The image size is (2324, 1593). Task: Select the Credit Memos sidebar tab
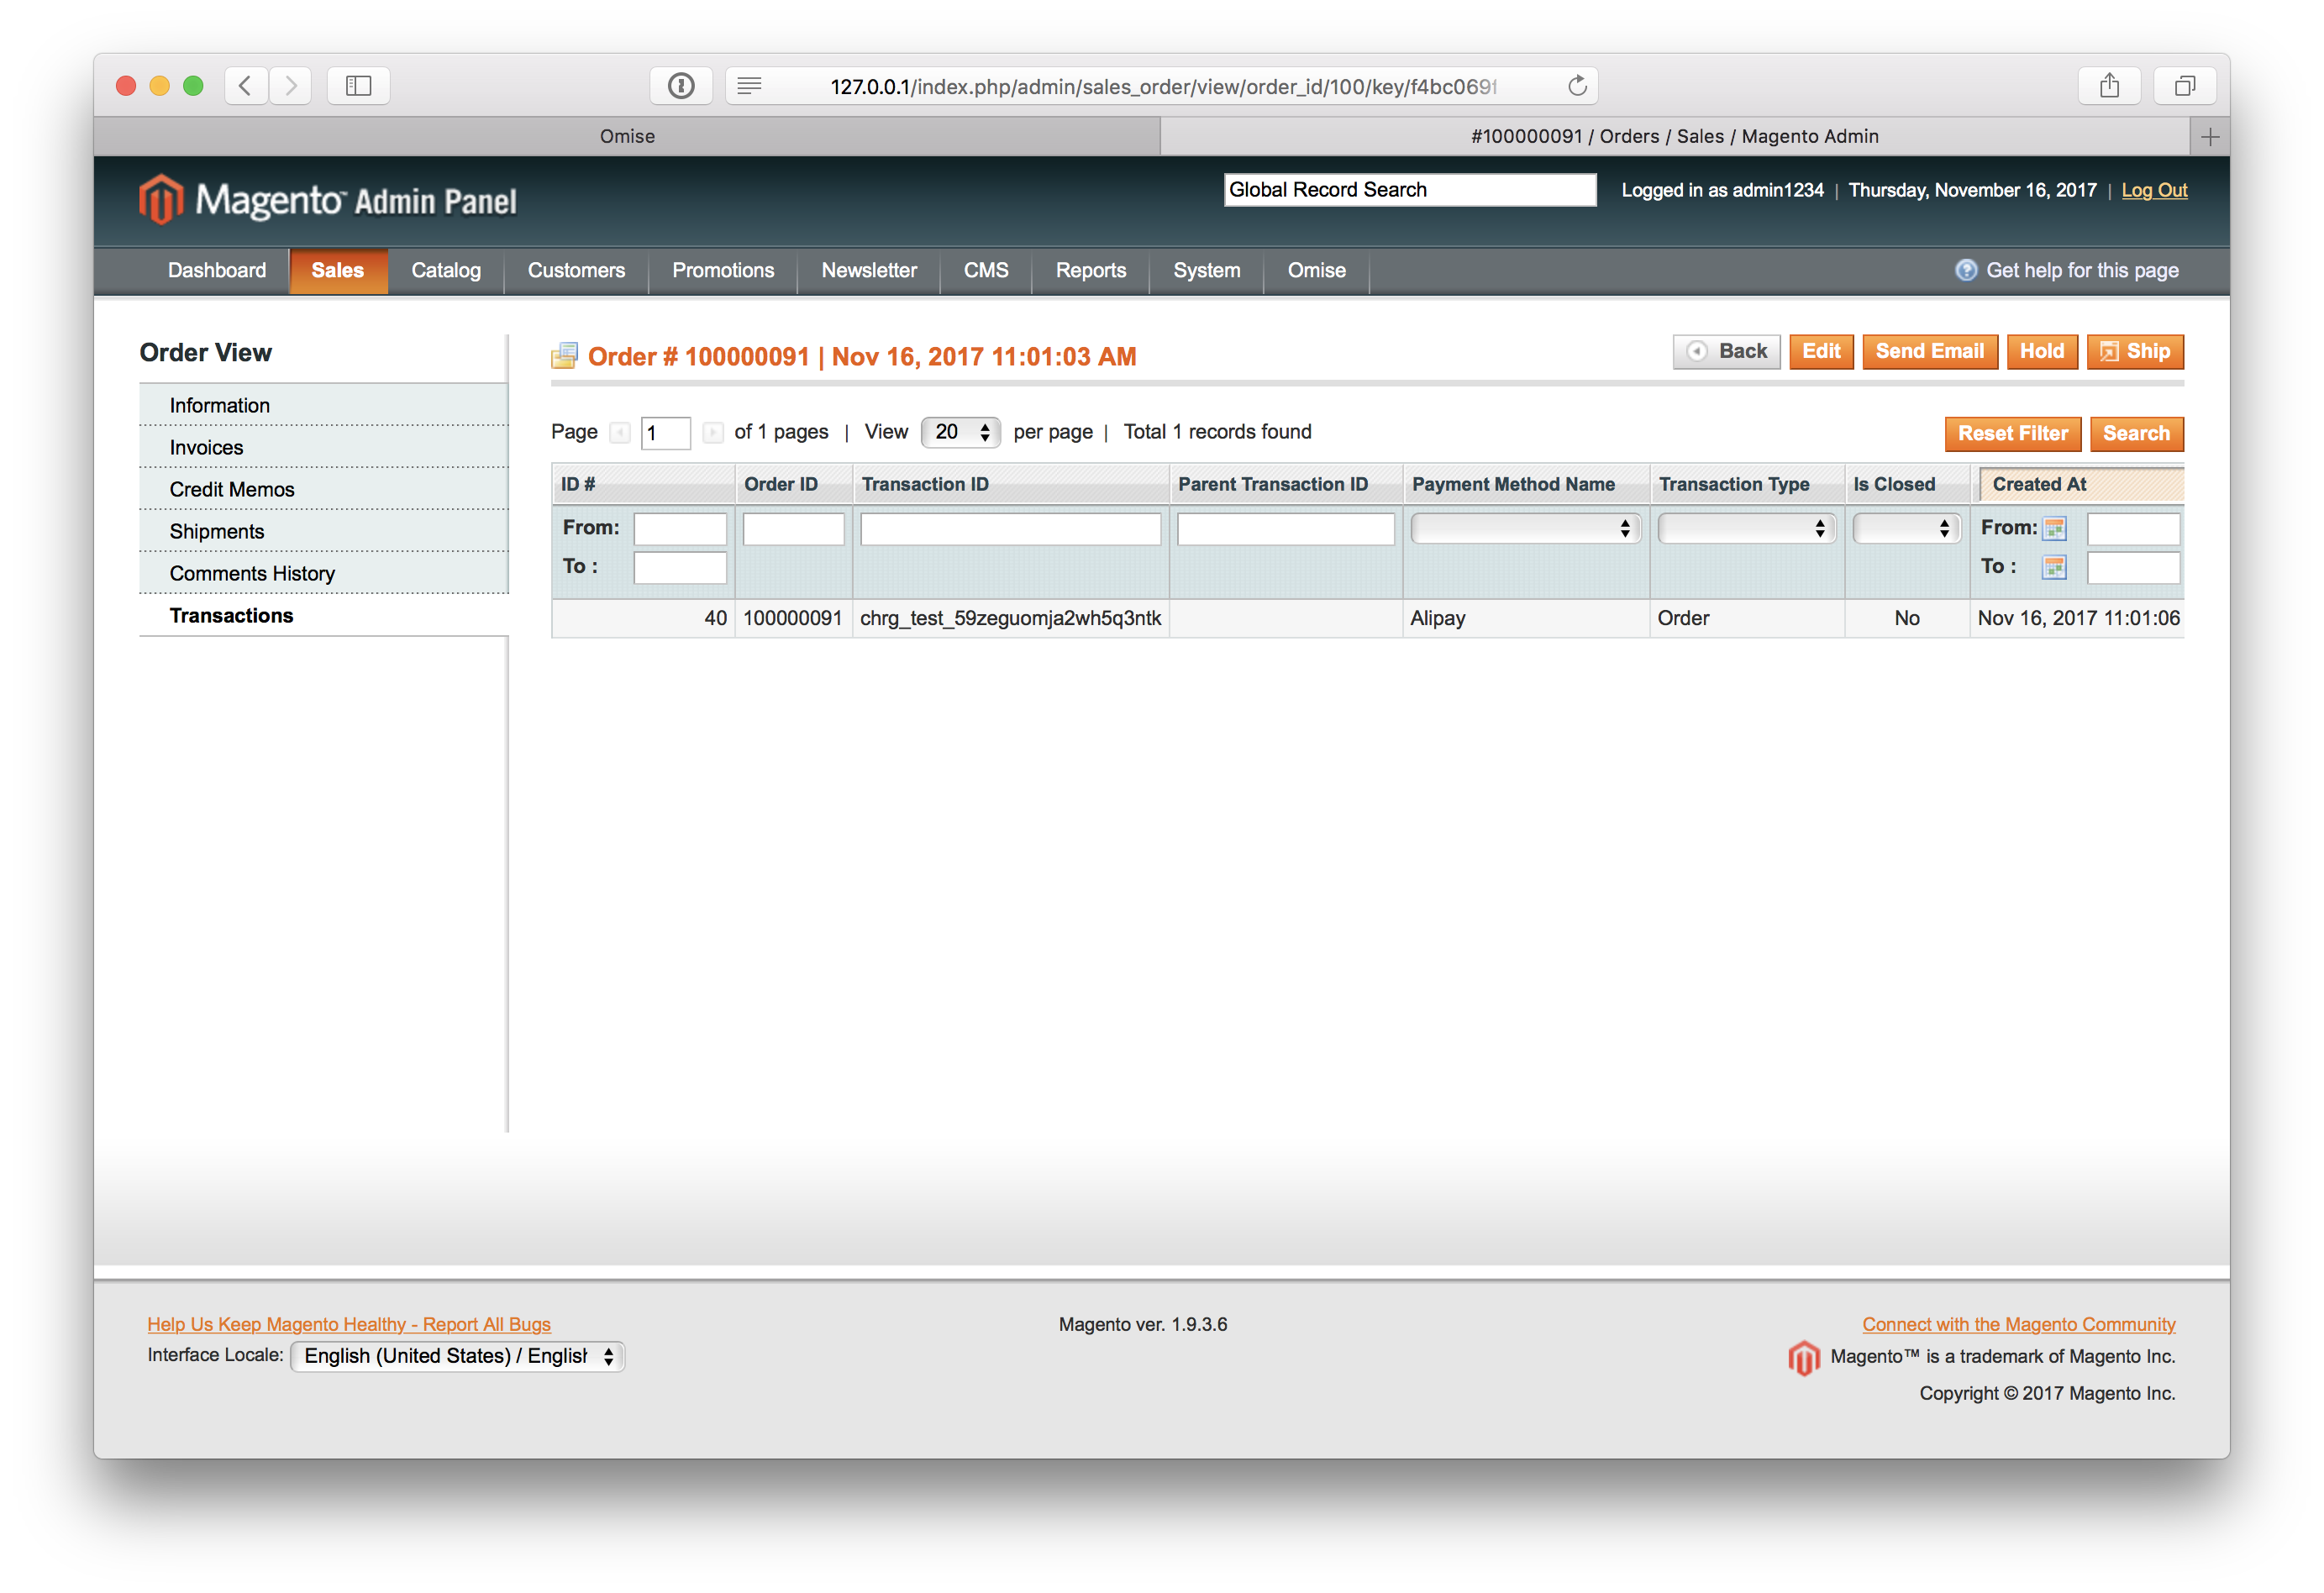pos(324,489)
